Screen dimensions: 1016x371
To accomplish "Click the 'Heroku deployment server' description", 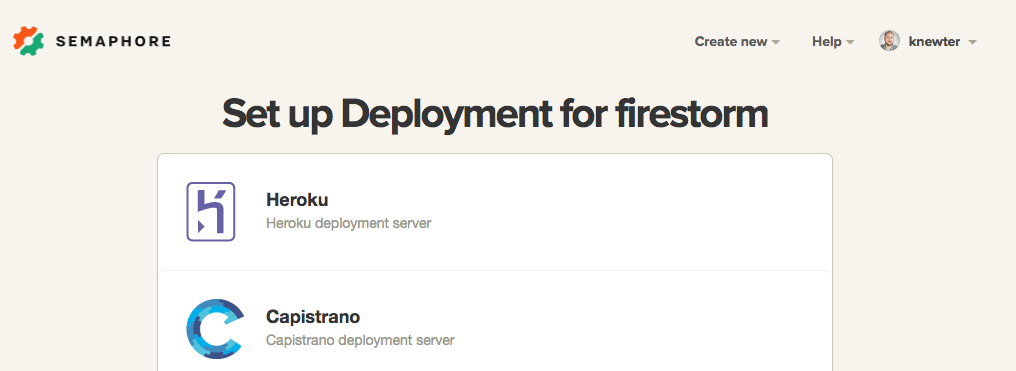I will coord(349,223).
